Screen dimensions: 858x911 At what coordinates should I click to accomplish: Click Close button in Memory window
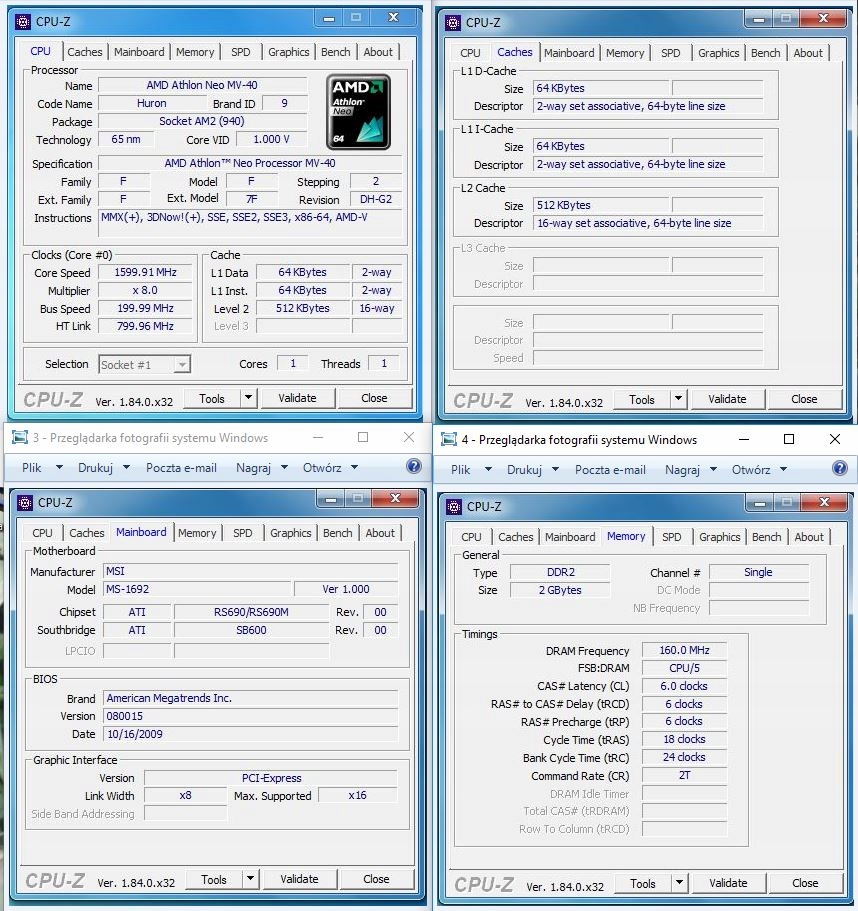(805, 883)
